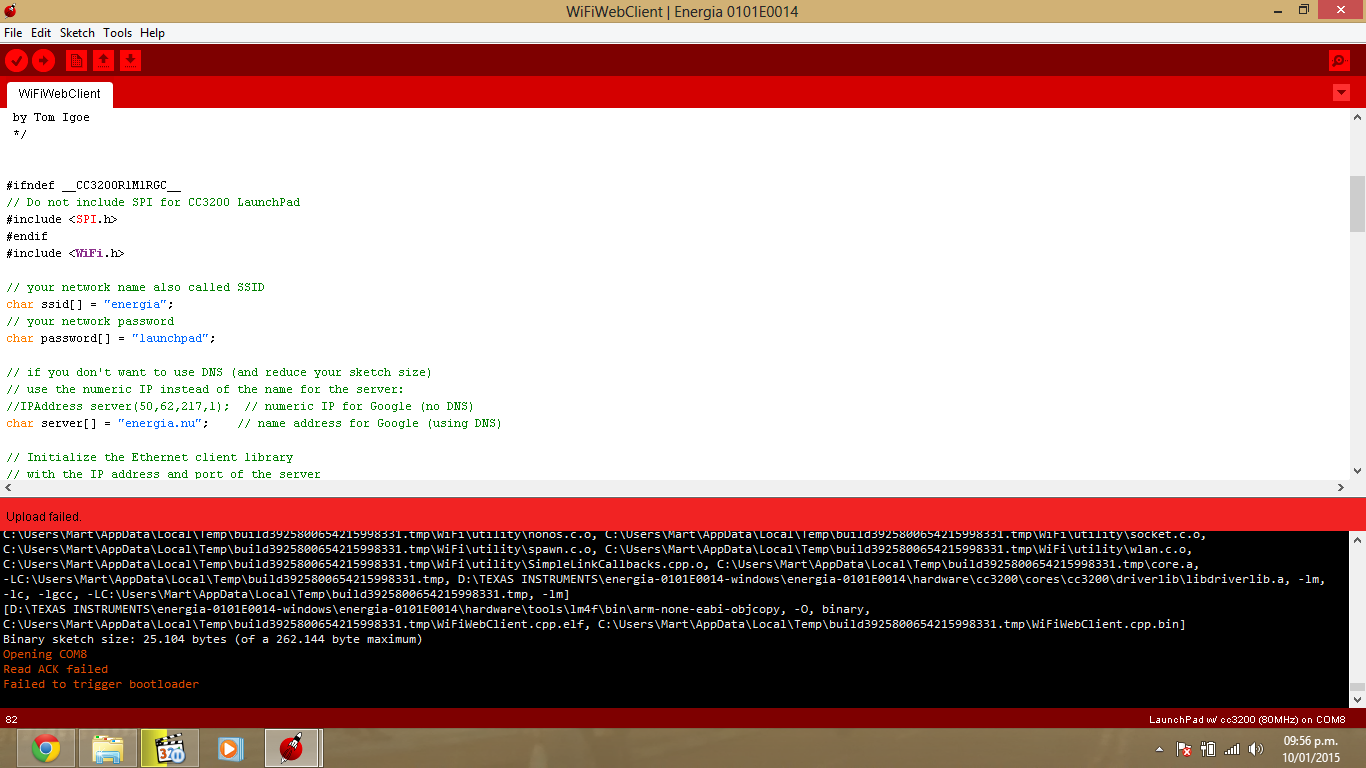Save the sketch with the down-arrow icon
Viewport: 1366px width, 768px height.
click(x=130, y=61)
